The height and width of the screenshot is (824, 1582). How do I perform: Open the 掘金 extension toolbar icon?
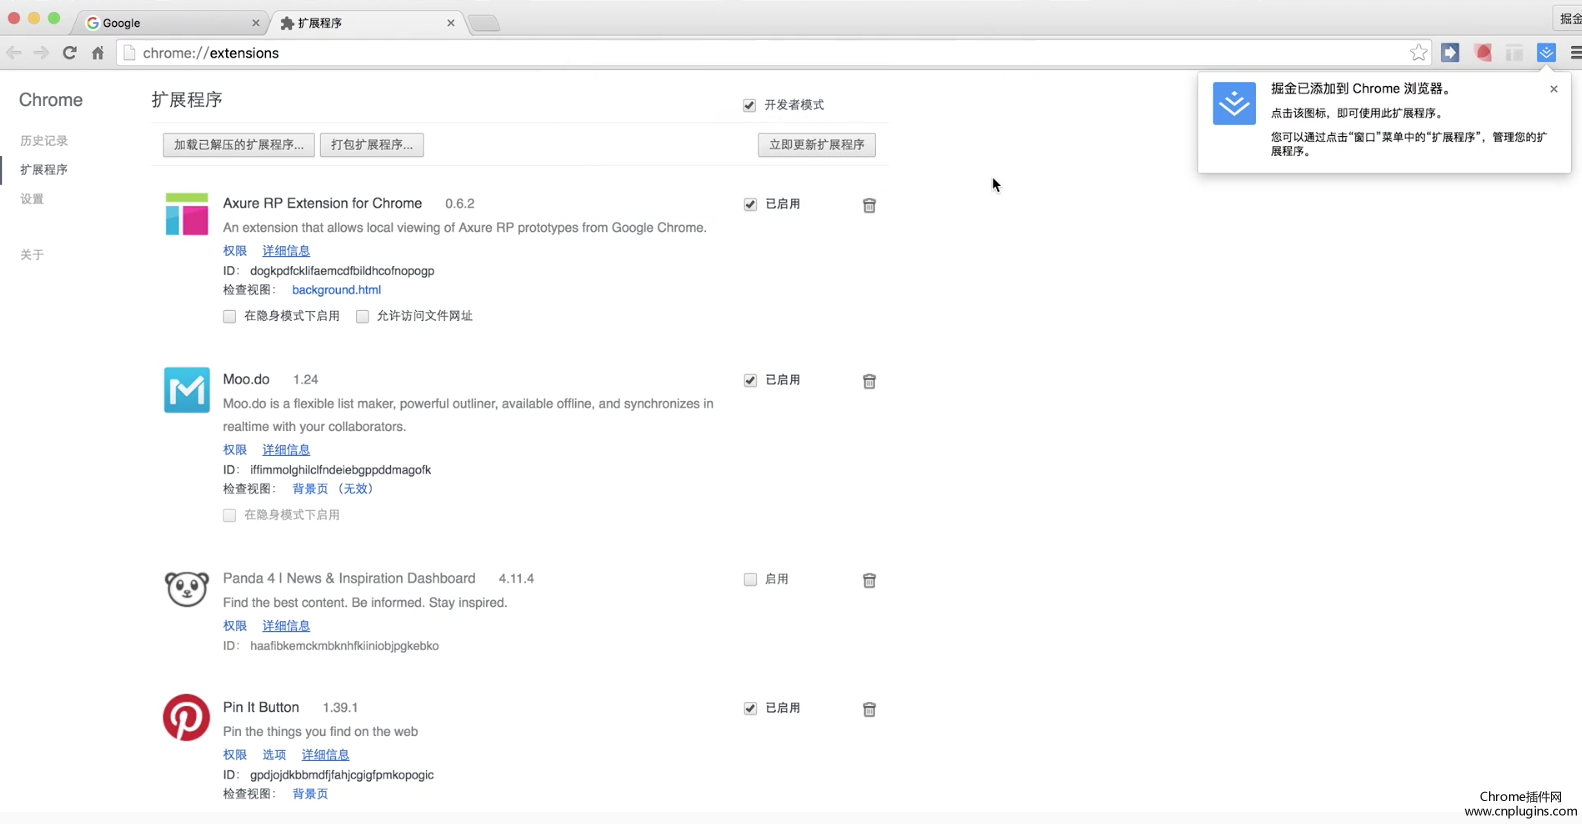tap(1546, 53)
